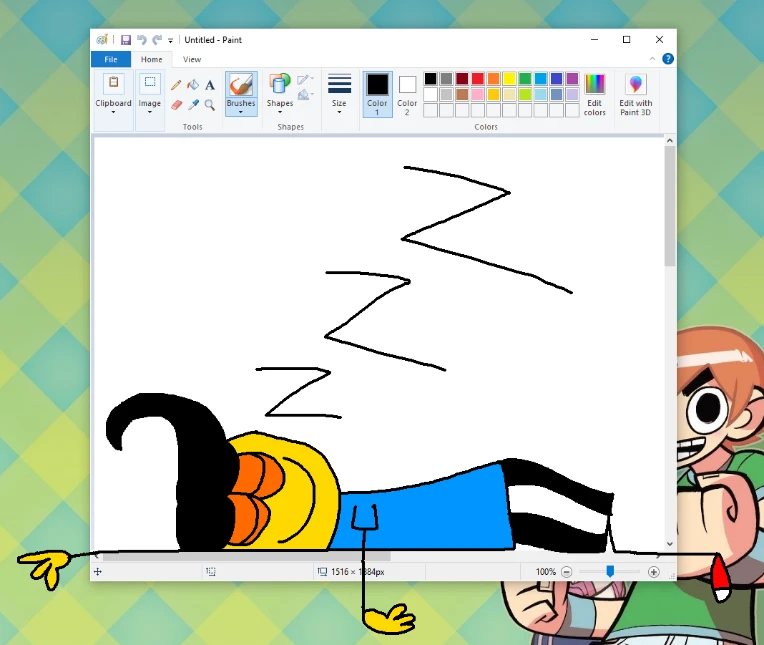Collapse the ribbon using the chevron arrow
Viewport: 764px width, 645px height.
coord(654,59)
